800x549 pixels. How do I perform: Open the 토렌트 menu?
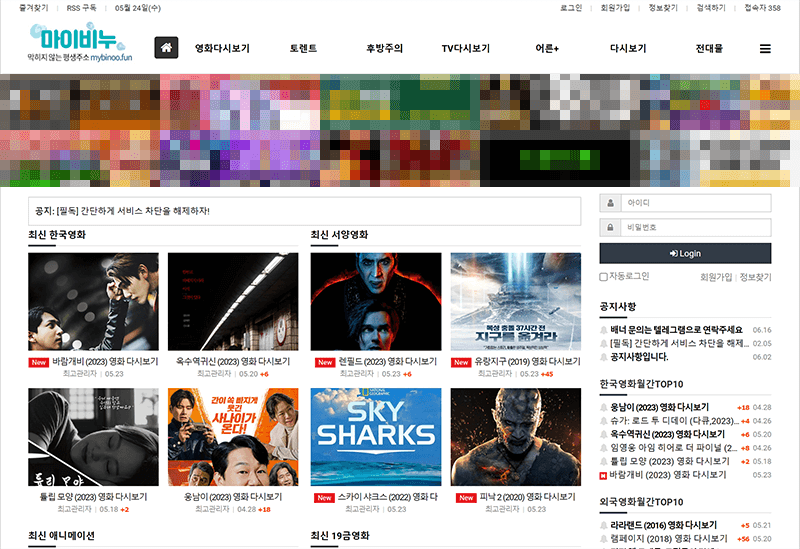[x=304, y=48]
